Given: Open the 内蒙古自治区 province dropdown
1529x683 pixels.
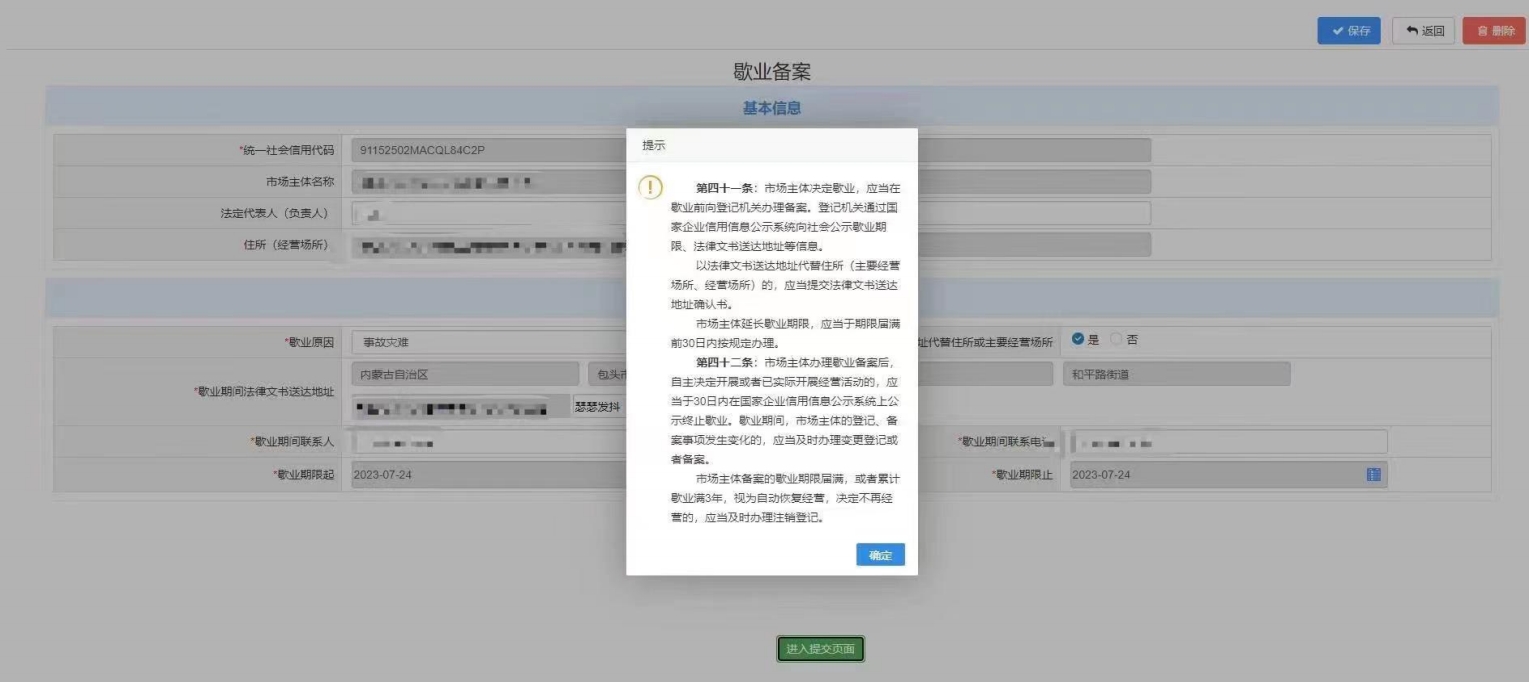Looking at the screenshot, I should click(x=465, y=374).
